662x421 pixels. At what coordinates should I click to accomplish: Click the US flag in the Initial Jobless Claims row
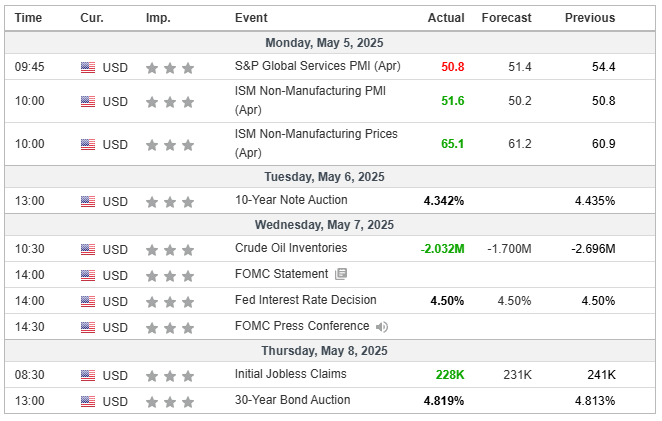point(88,376)
